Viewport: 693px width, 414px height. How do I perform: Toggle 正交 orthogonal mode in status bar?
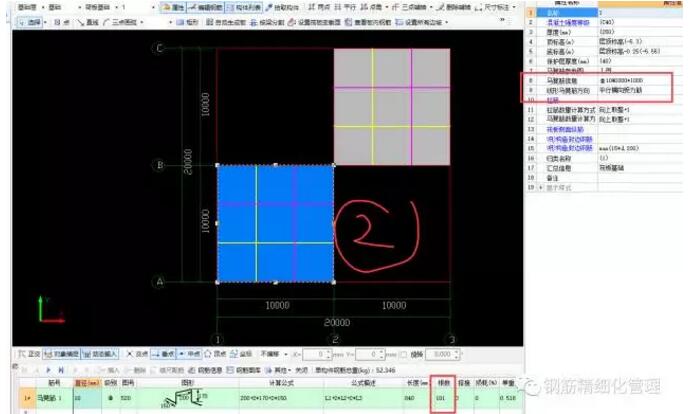coord(29,353)
